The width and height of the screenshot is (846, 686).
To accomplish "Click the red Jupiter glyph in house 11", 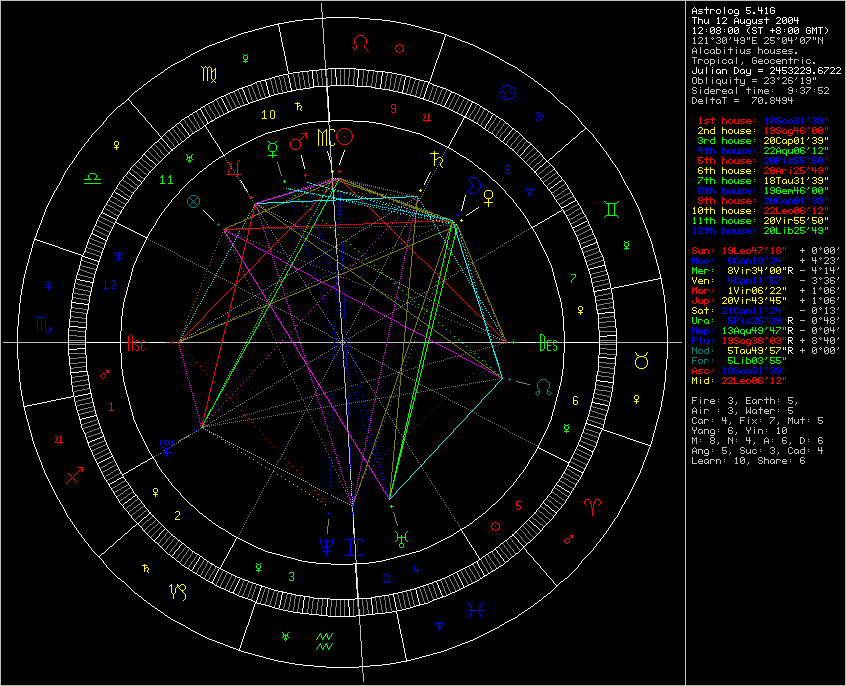I will click(x=236, y=166).
